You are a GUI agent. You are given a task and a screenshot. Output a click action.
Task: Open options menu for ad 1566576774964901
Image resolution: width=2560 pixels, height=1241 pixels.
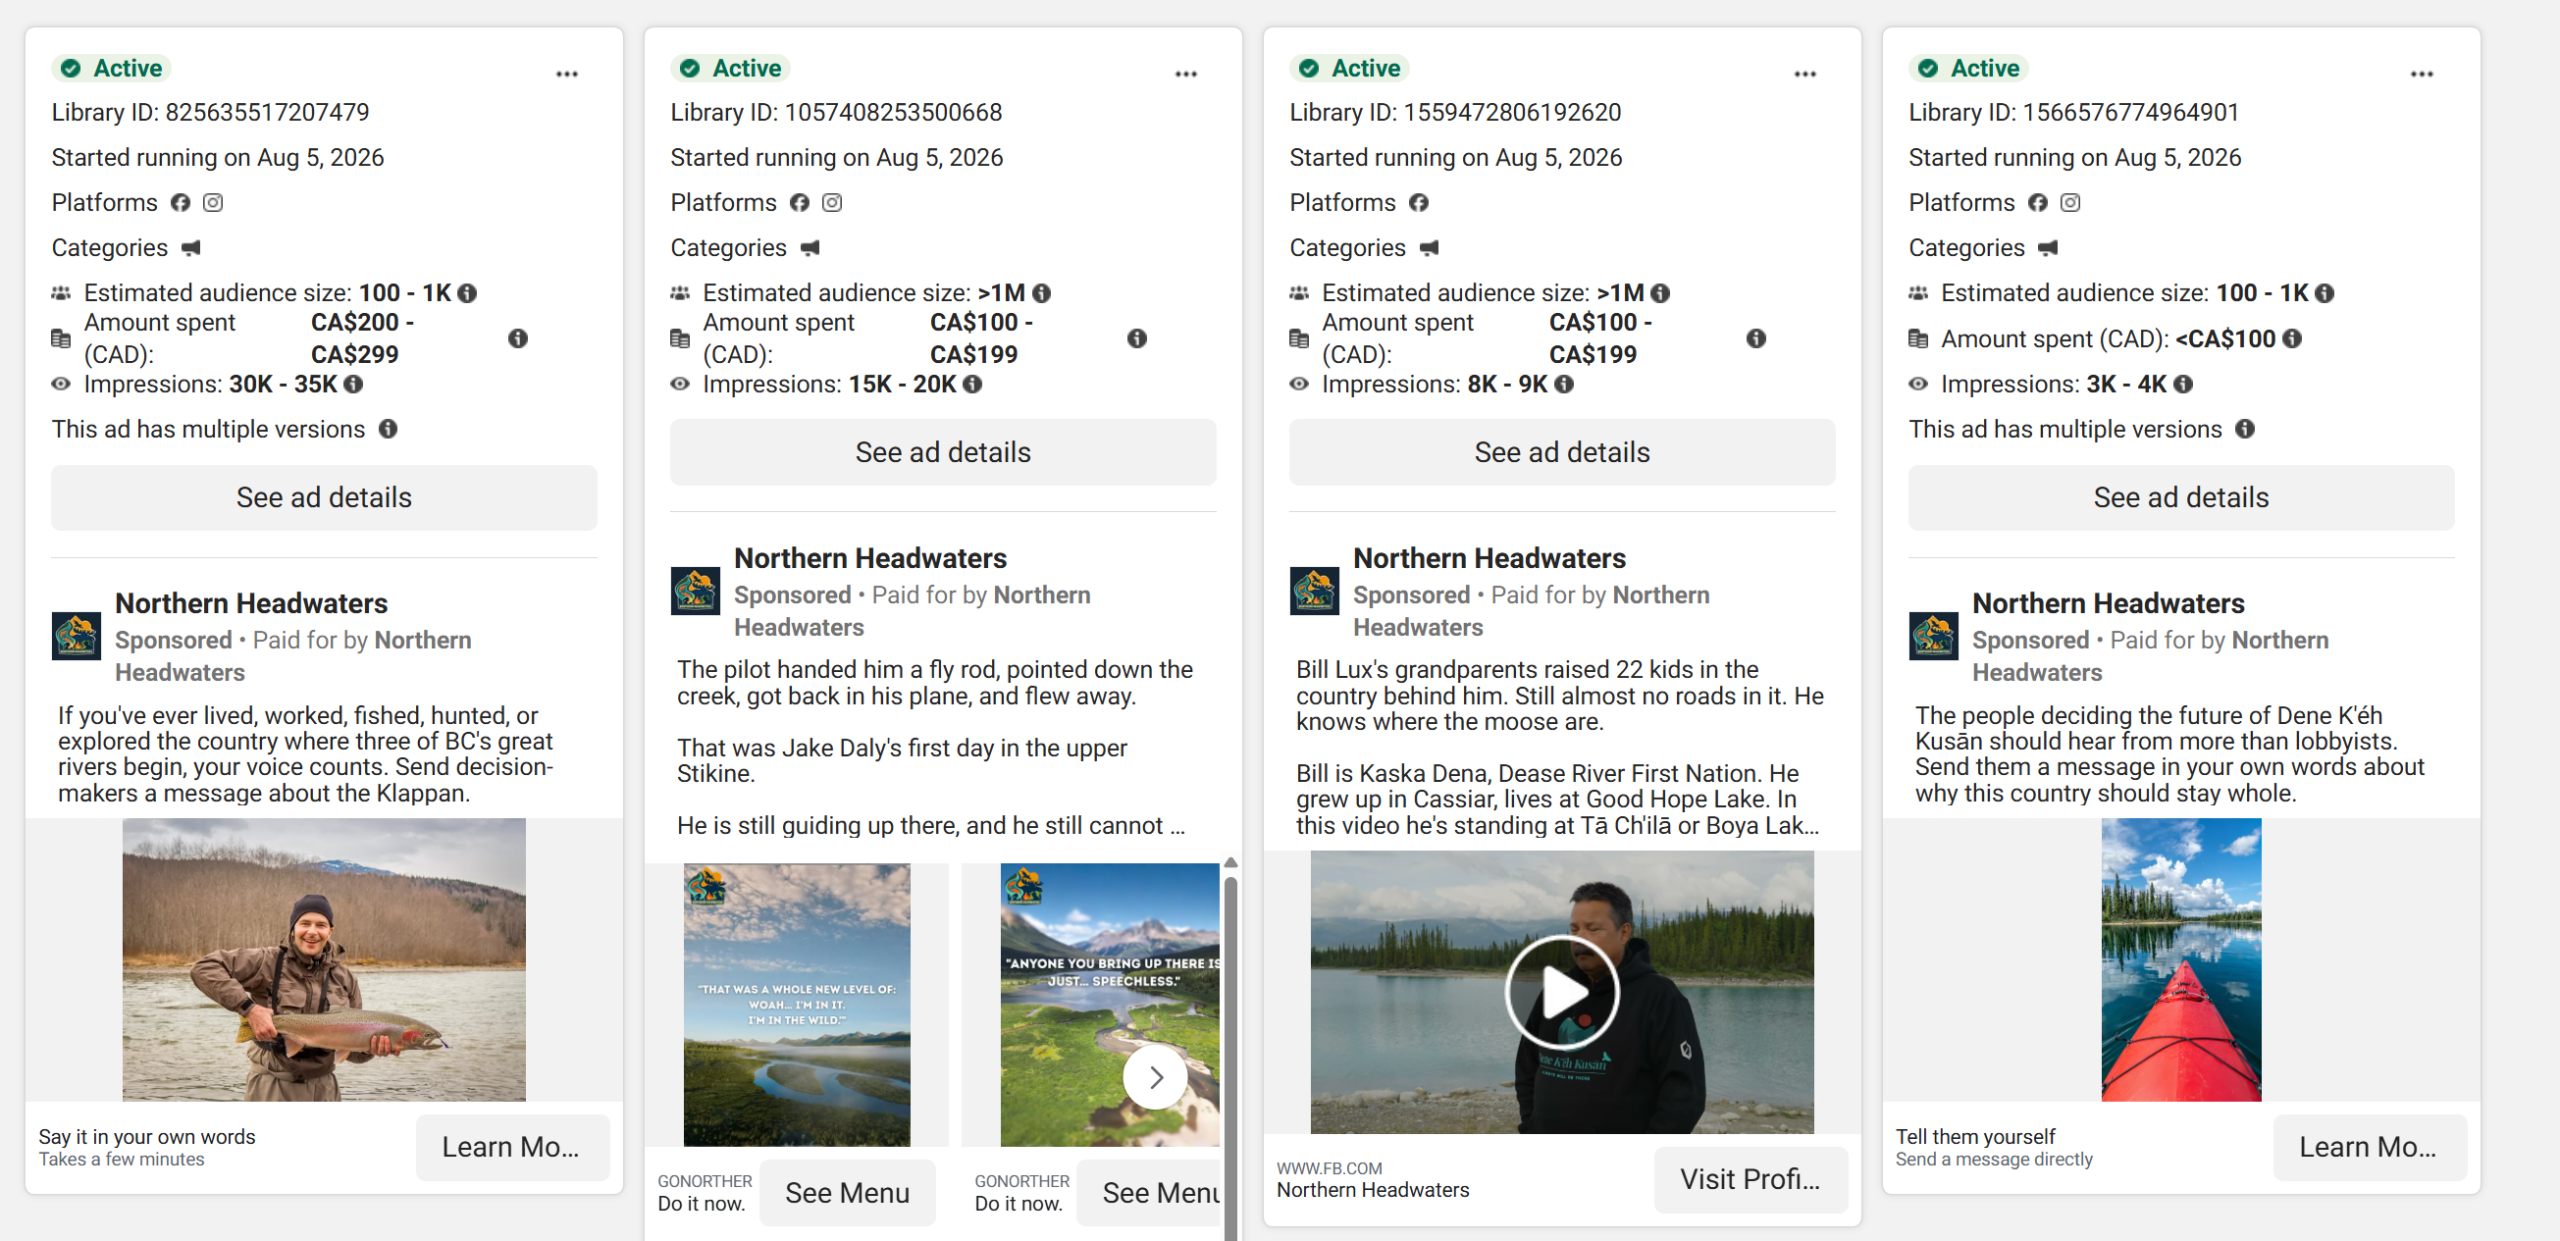click(x=2422, y=74)
